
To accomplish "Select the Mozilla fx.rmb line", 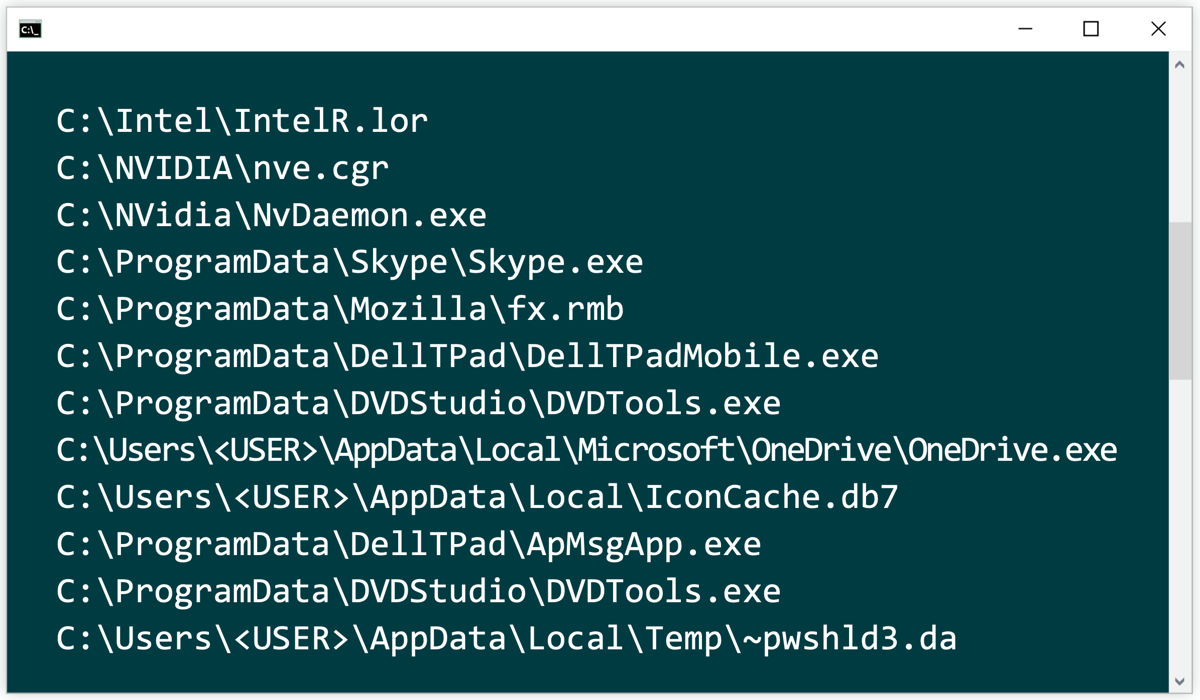I will coord(340,309).
